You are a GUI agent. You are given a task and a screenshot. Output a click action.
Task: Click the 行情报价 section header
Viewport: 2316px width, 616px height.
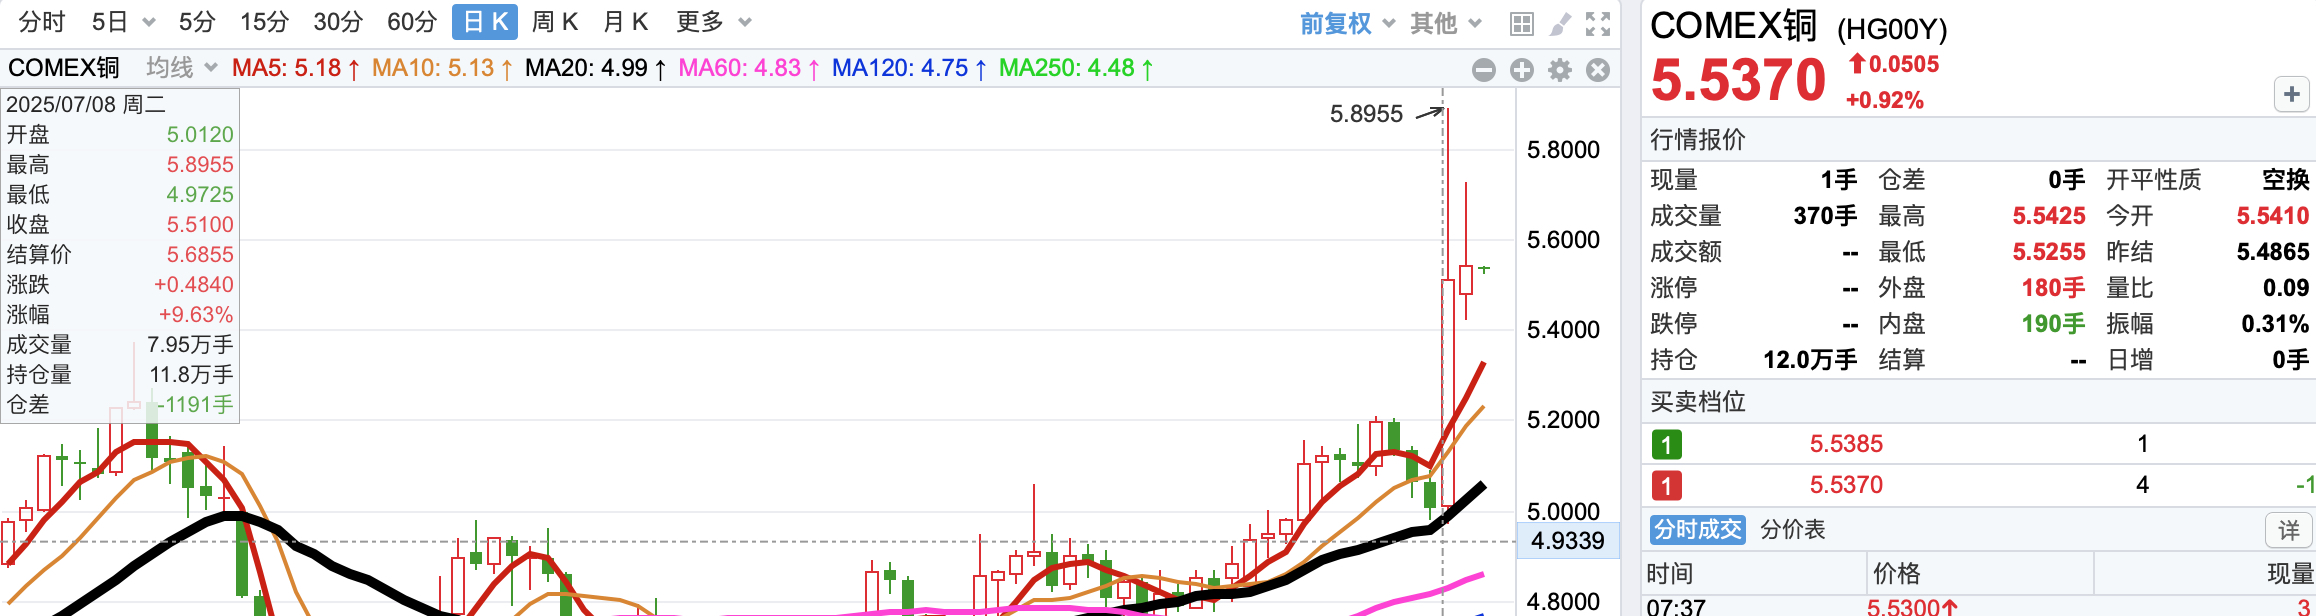coord(1697,139)
